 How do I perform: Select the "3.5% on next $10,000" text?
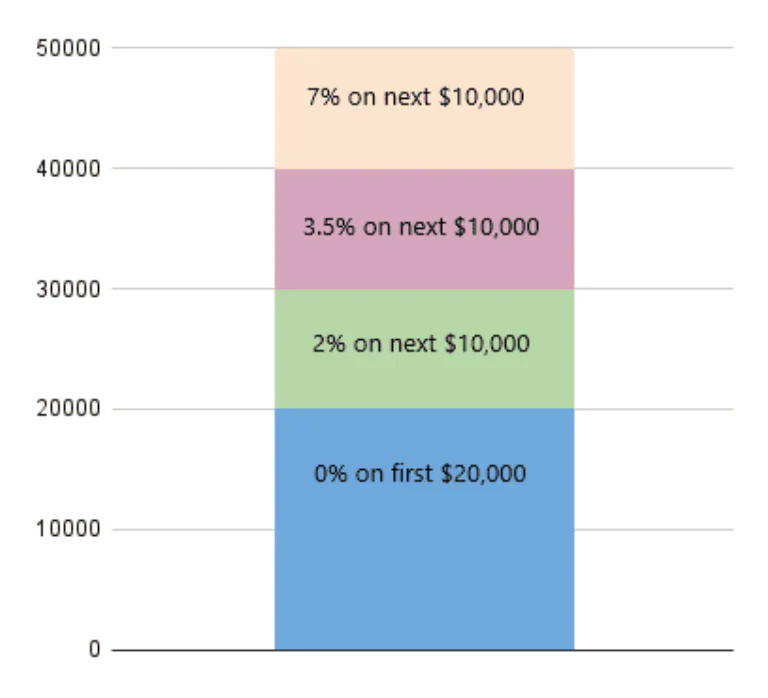pos(421,227)
